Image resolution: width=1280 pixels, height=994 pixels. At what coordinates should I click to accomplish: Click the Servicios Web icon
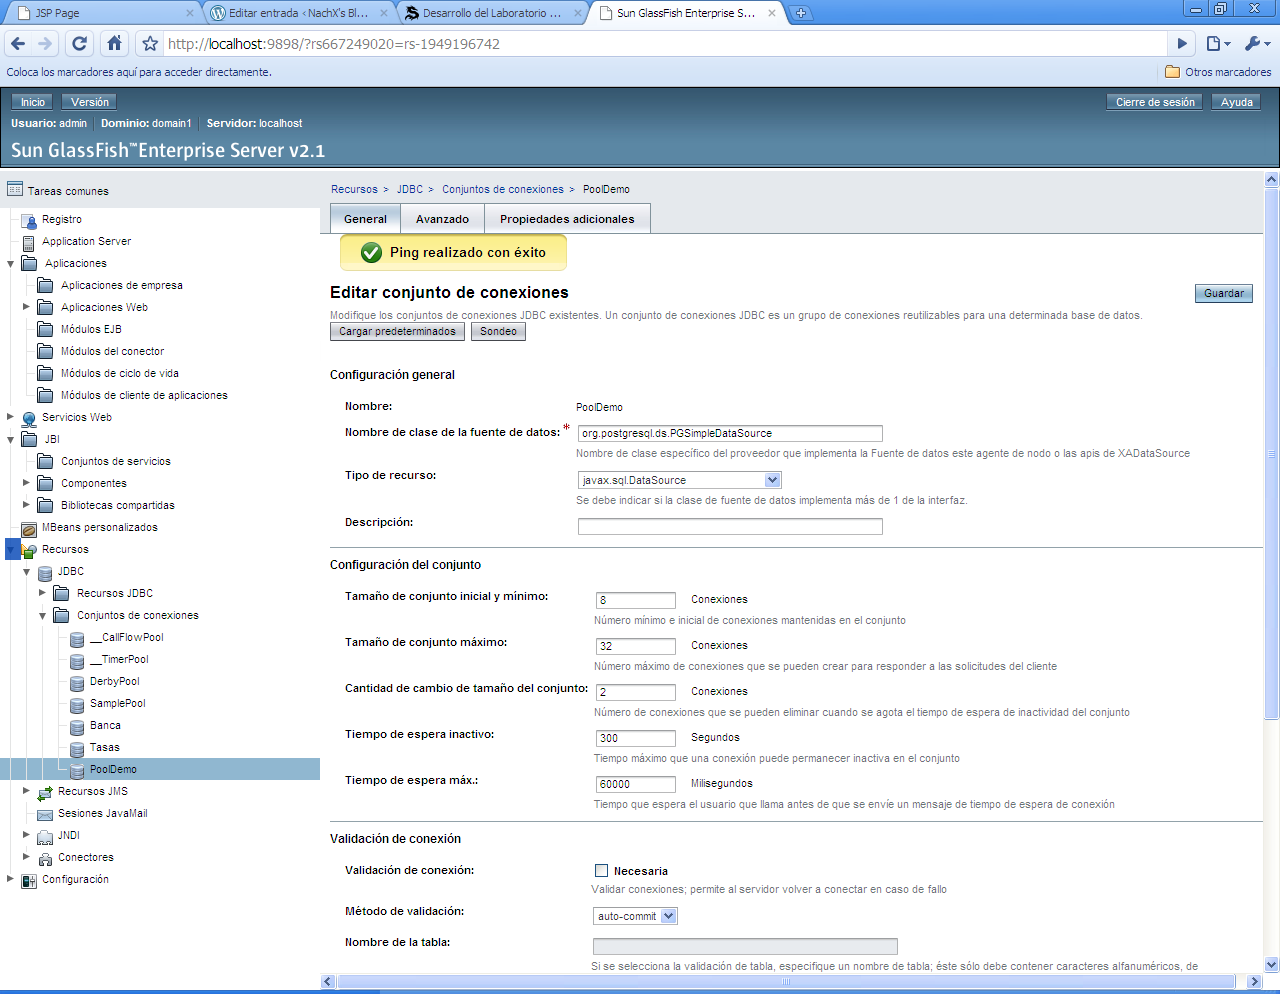[29, 418]
